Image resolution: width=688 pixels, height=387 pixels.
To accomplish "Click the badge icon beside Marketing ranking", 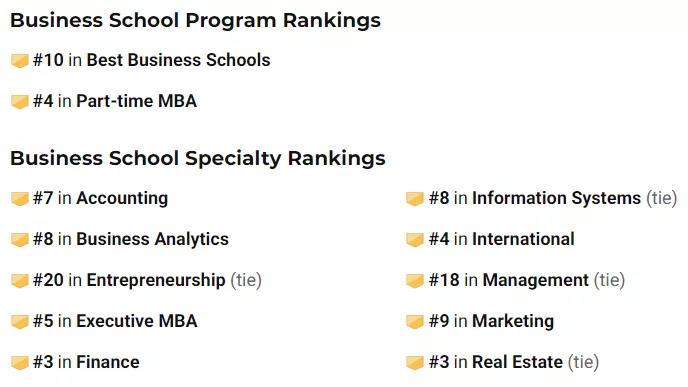I will (415, 322).
